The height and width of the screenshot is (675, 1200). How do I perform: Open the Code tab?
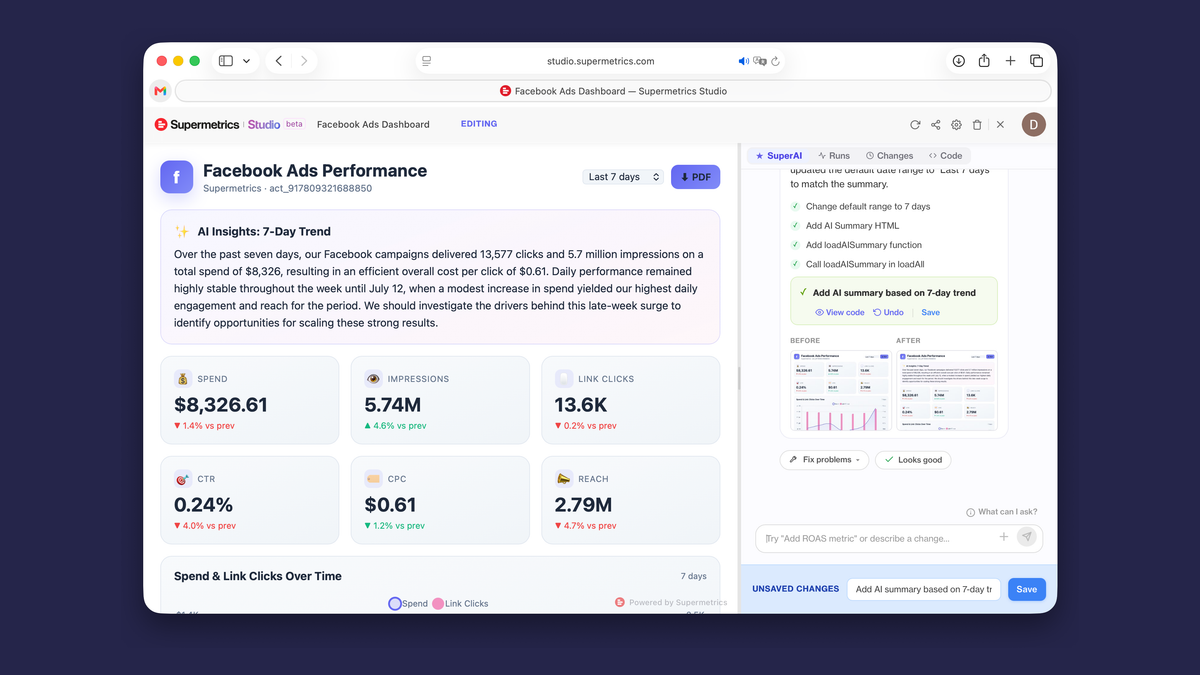pos(945,156)
